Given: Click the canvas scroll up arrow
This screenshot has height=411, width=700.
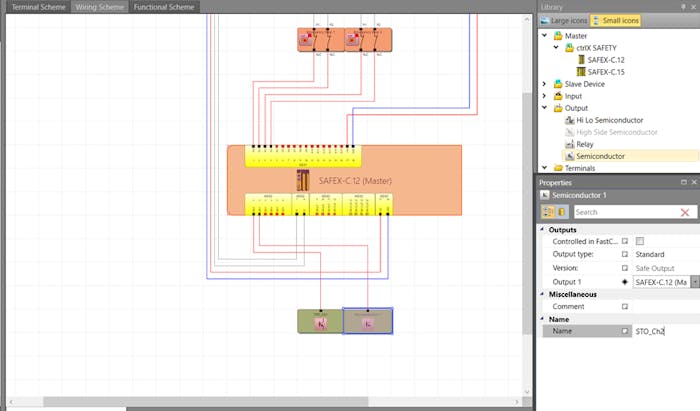Looking at the screenshot, I should (527, 19).
